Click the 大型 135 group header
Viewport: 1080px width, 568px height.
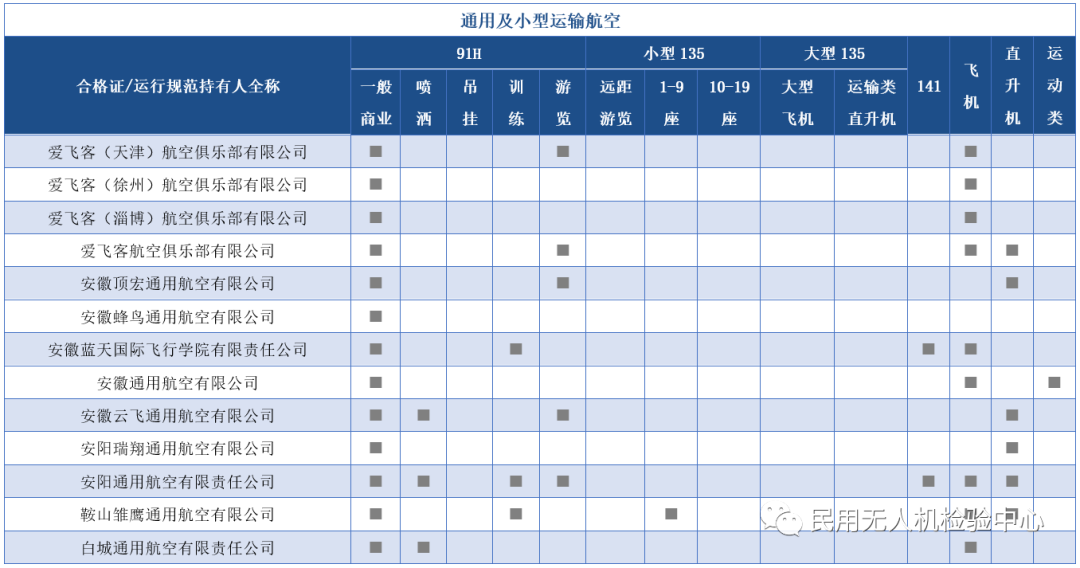[833, 54]
